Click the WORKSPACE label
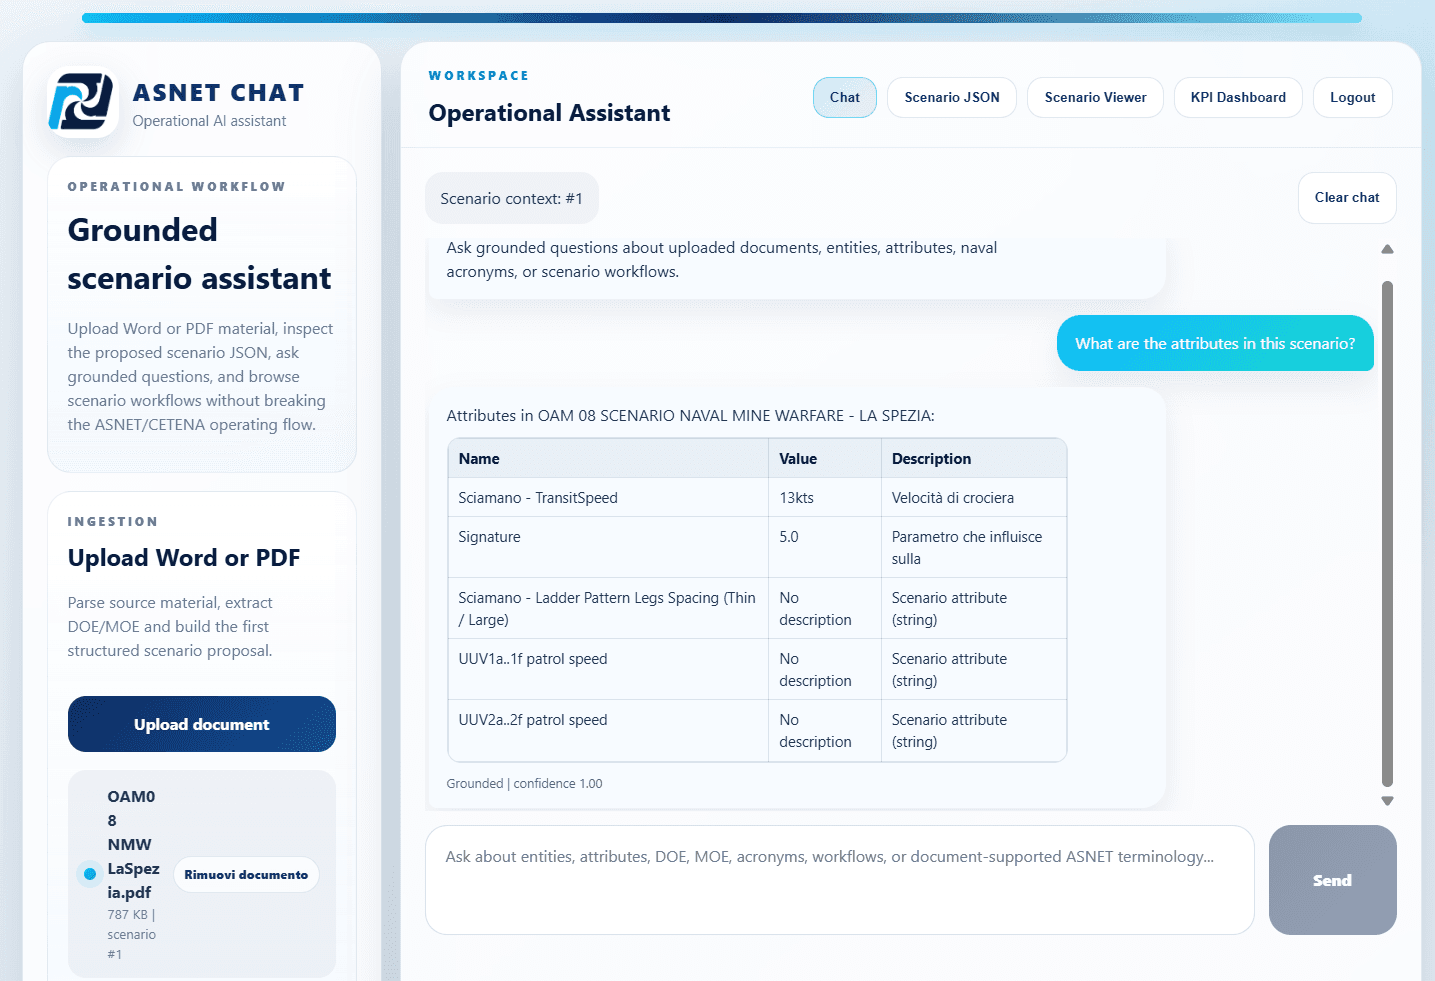Image resolution: width=1435 pixels, height=981 pixels. (479, 75)
